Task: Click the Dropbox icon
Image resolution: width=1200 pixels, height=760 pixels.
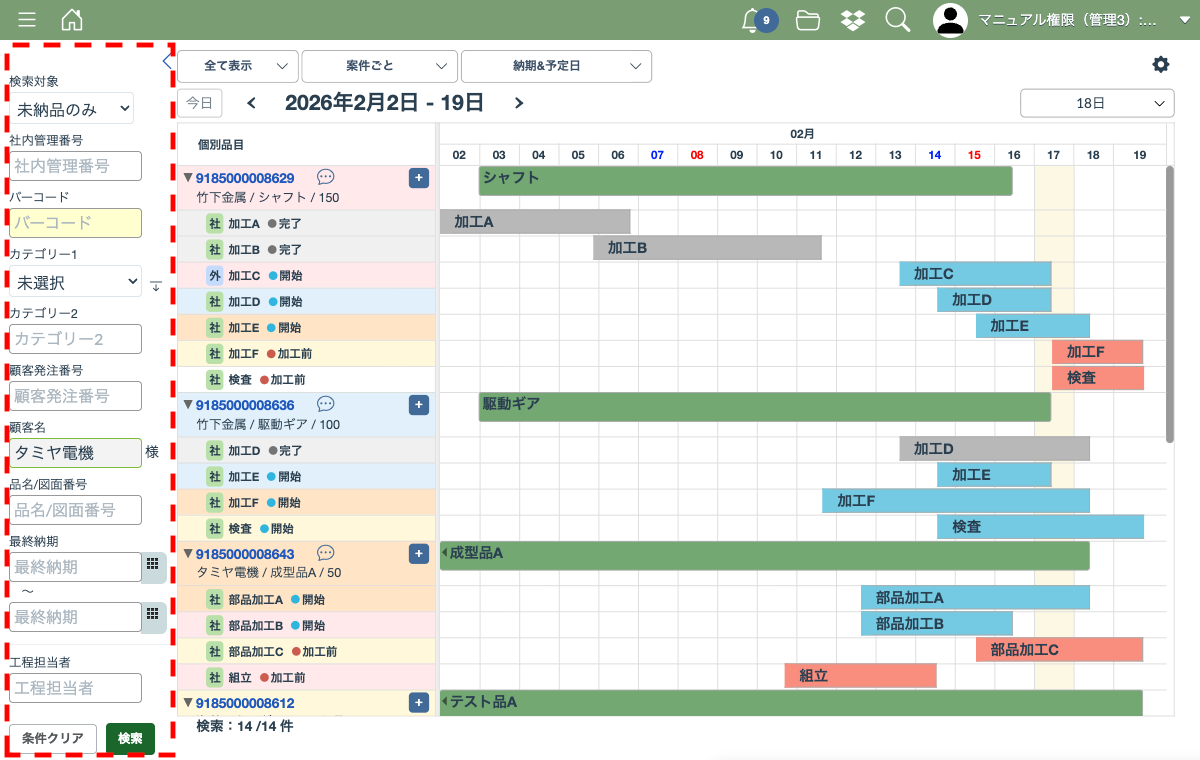Action: [x=852, y=20]
